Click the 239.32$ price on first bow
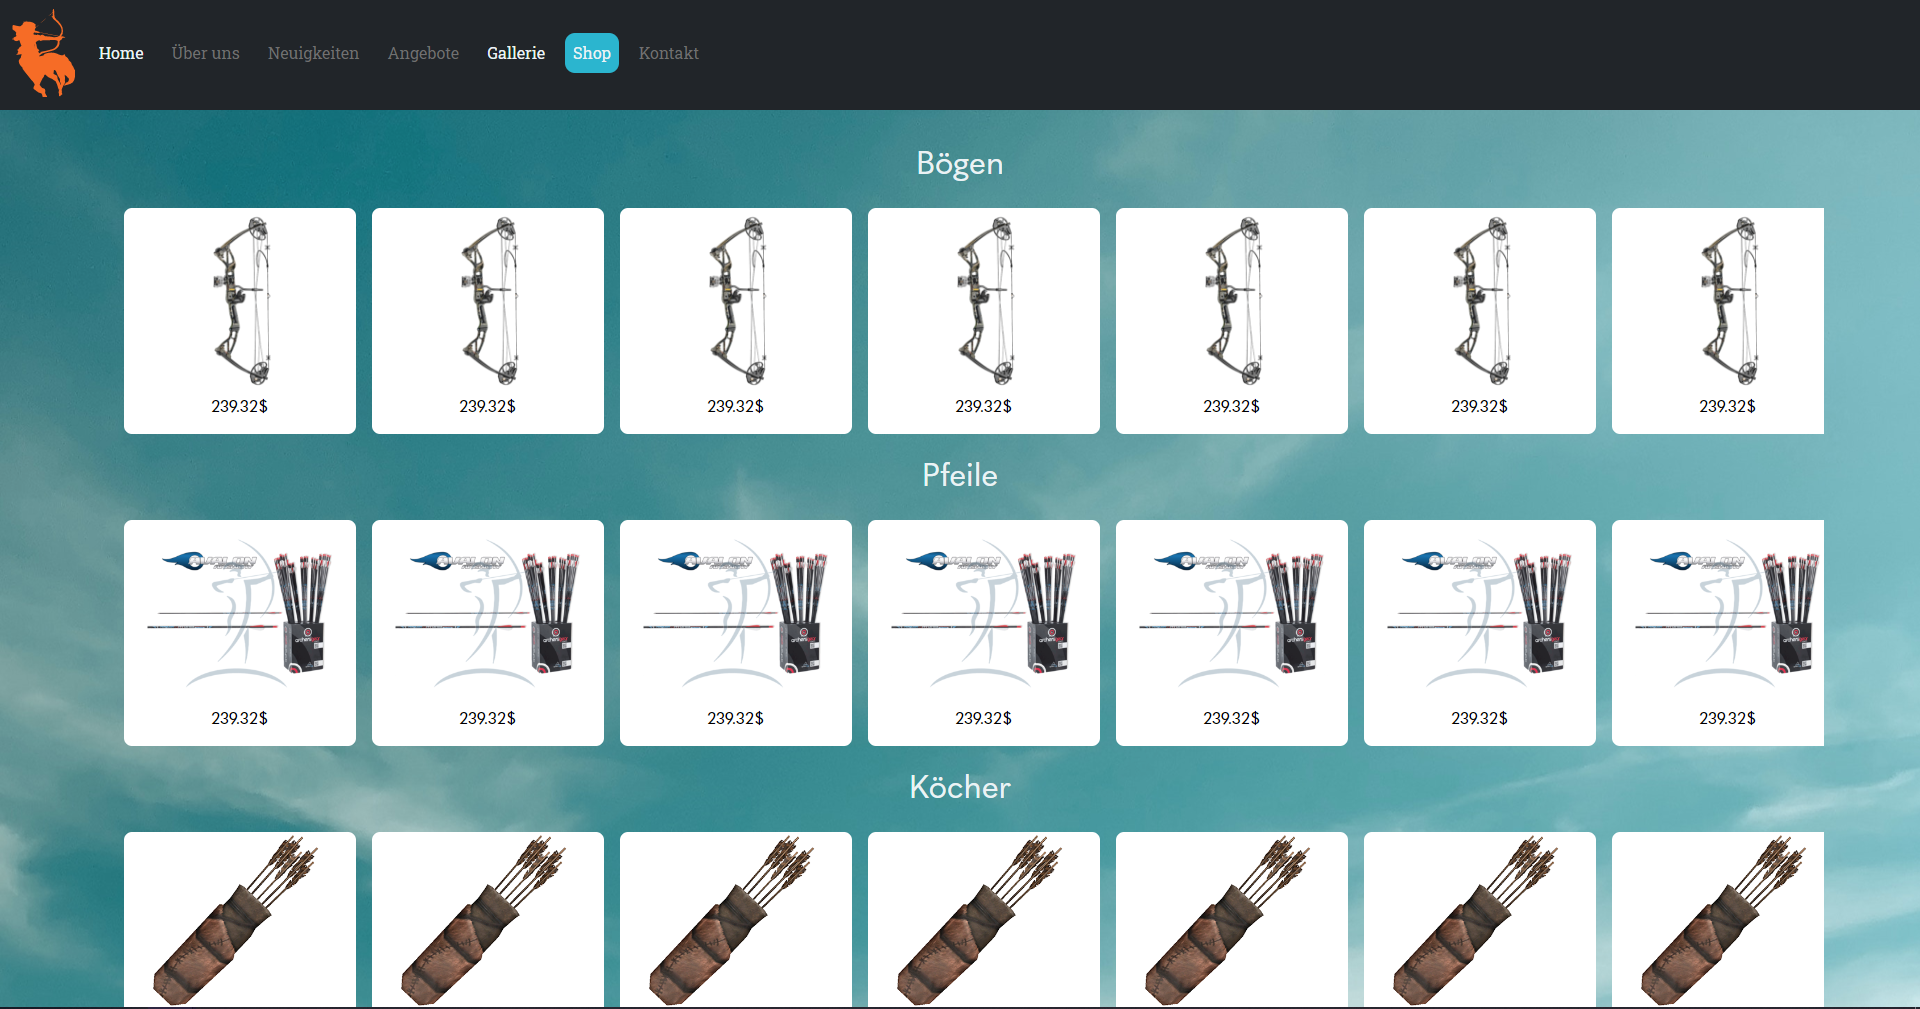 (x=240, y=406)
